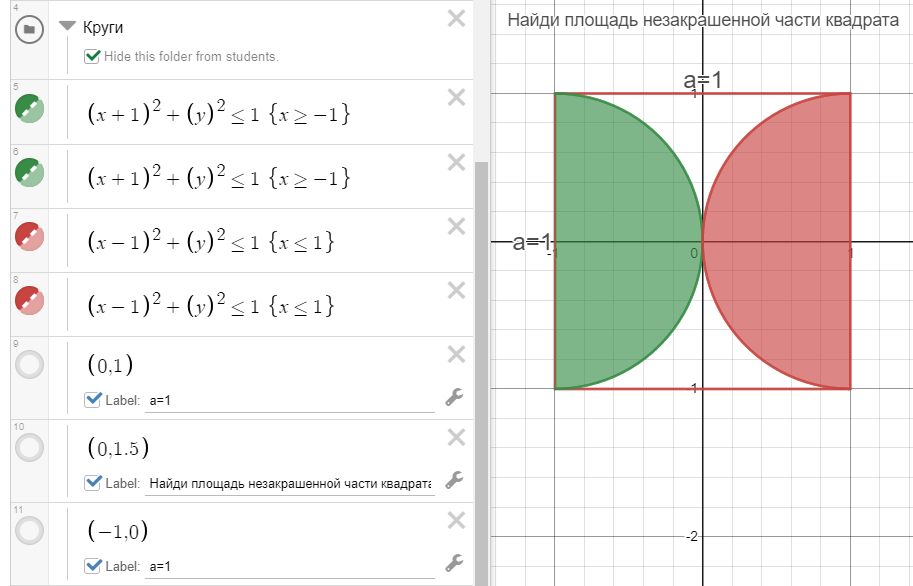Click the folder icon of Круги
The height and width of the screenshot is (586, 913).
29,29
